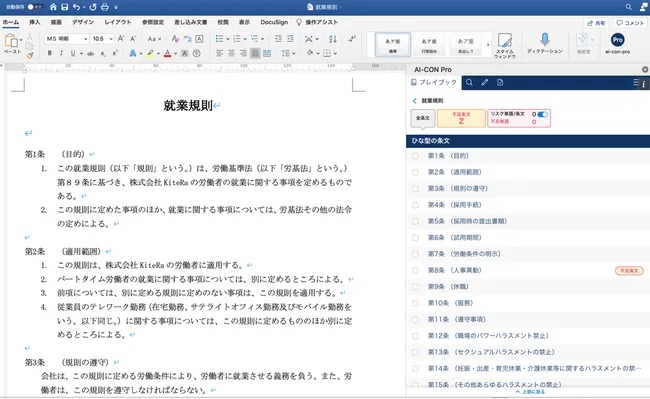Image resolution: width=650 pixels, height=399 pixels.
Task: Decrease font size
Action: (x=133, y=39)
